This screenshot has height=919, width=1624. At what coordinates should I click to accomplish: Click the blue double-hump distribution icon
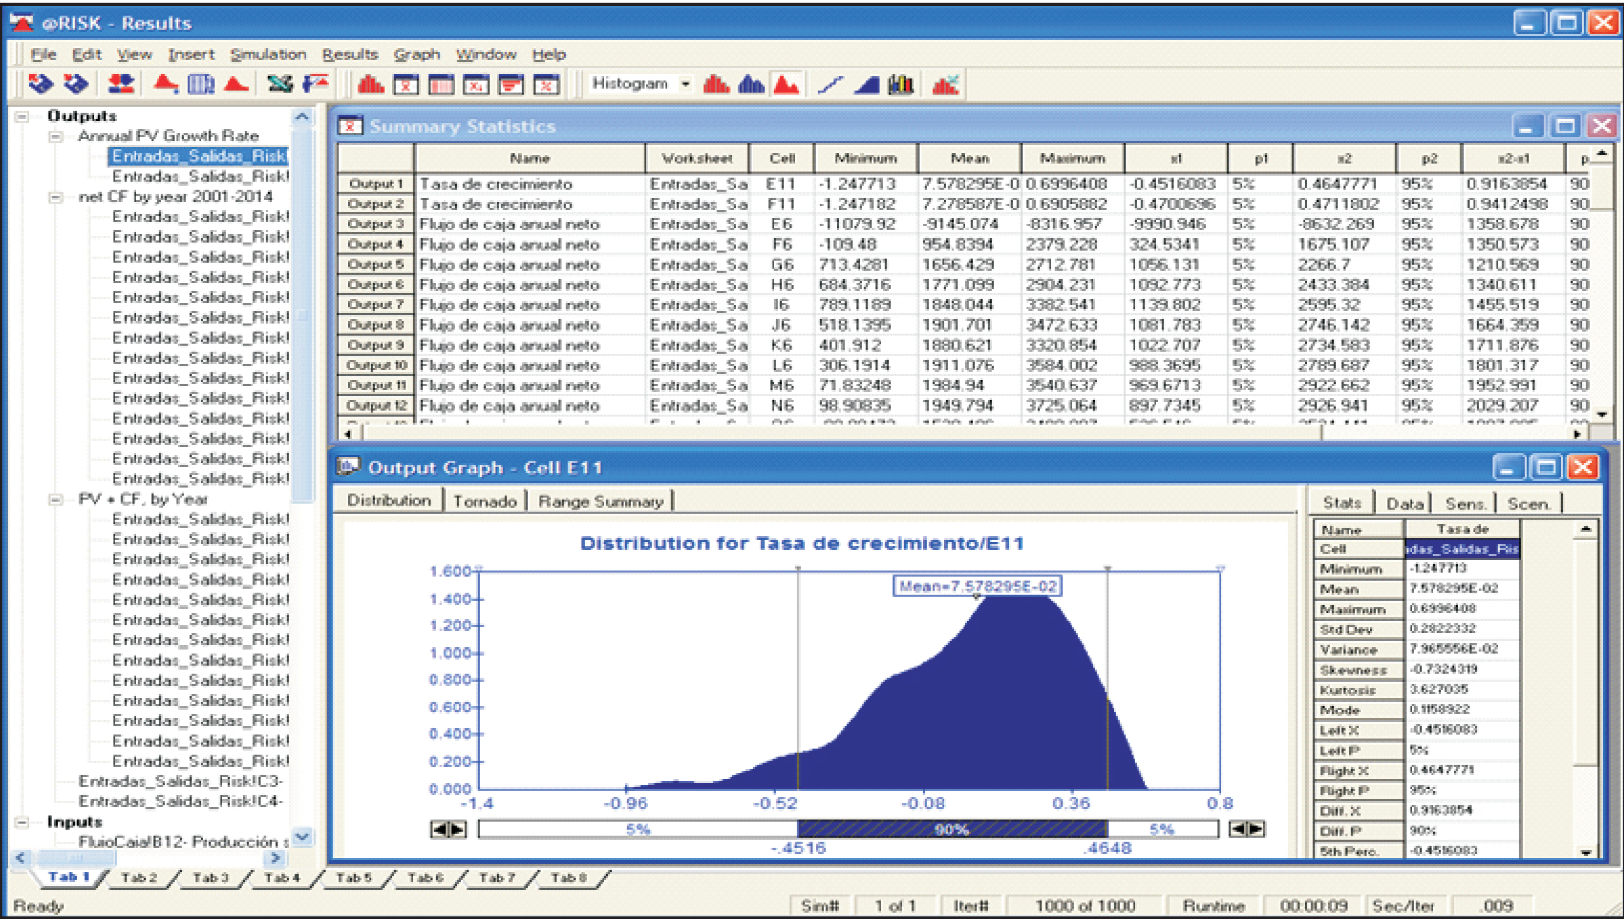coord(751,85)
